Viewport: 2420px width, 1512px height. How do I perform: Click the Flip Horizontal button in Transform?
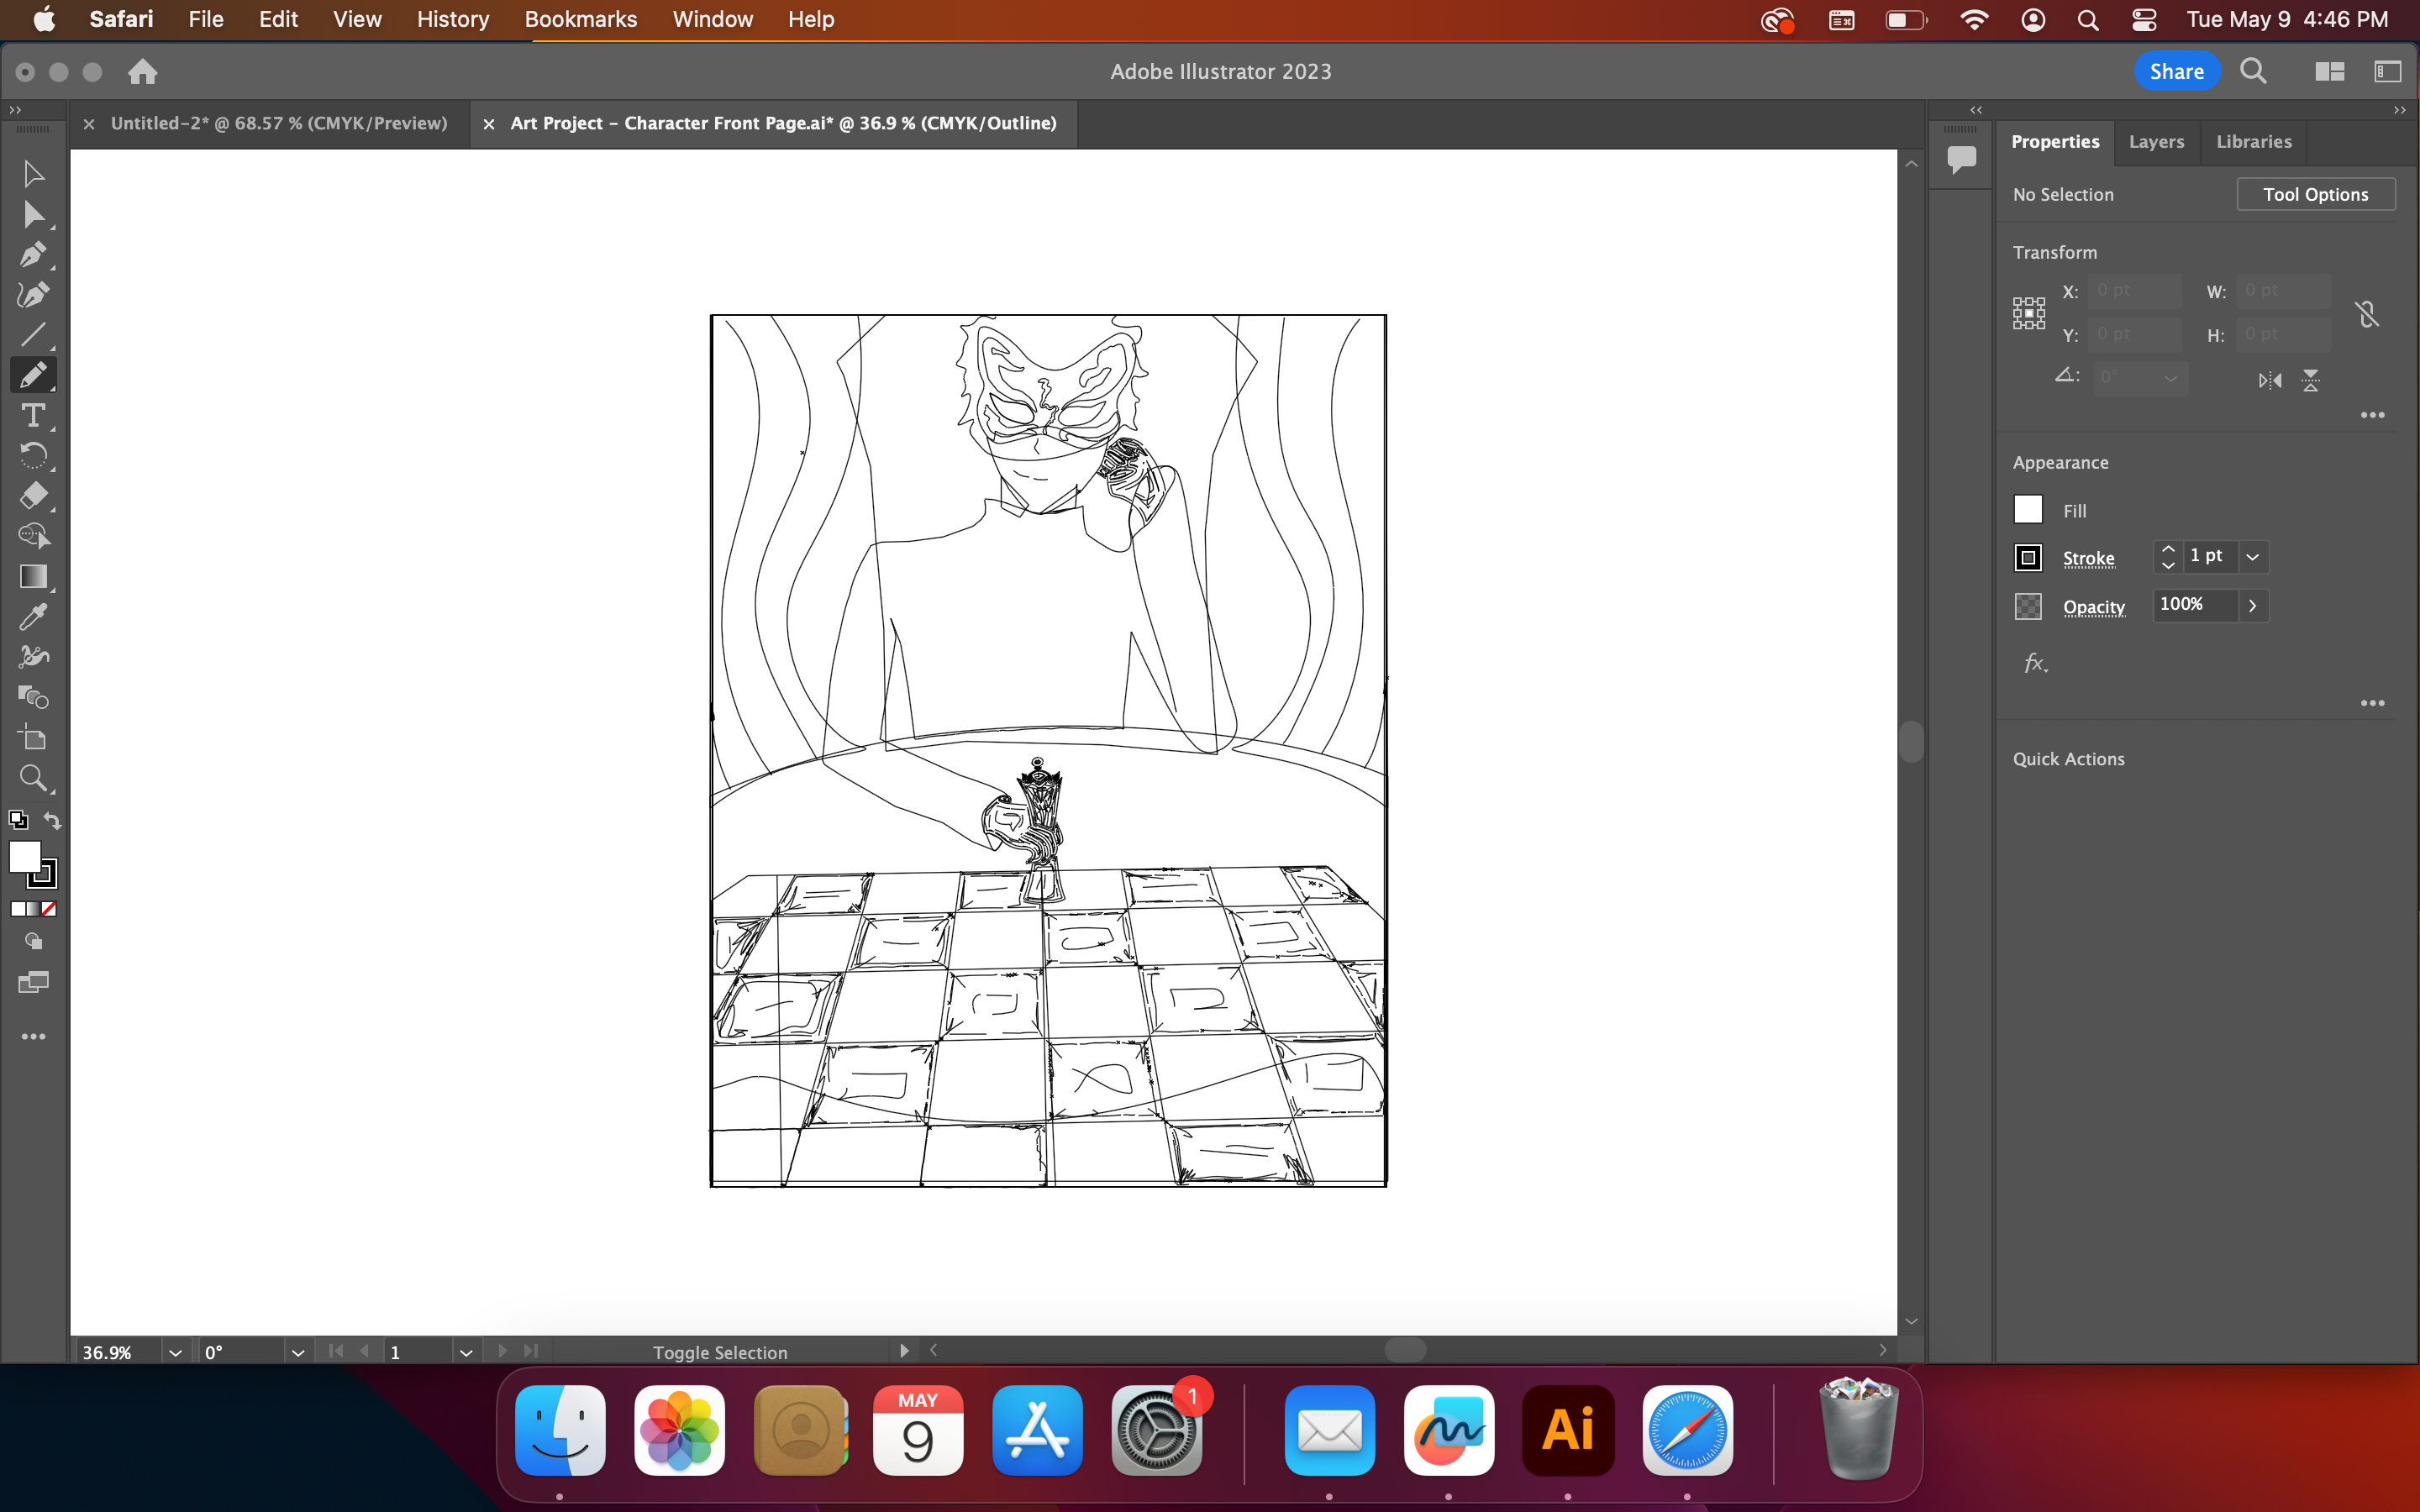point(2271,380)
